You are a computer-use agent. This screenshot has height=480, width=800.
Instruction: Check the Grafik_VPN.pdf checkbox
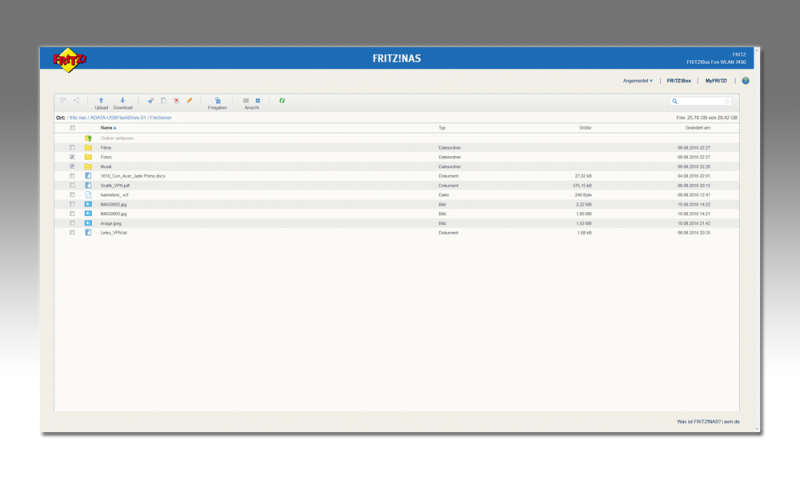tap(72, 185)
